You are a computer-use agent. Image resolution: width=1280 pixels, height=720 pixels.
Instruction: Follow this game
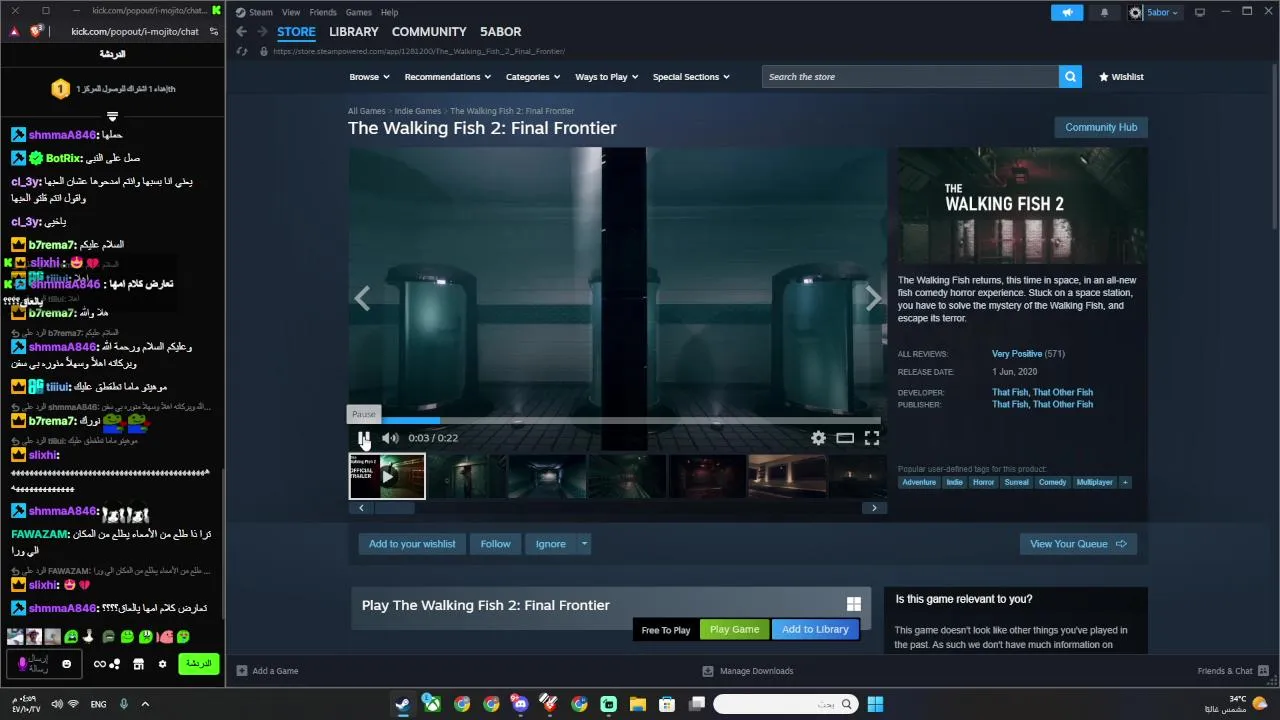pos(495,544)
